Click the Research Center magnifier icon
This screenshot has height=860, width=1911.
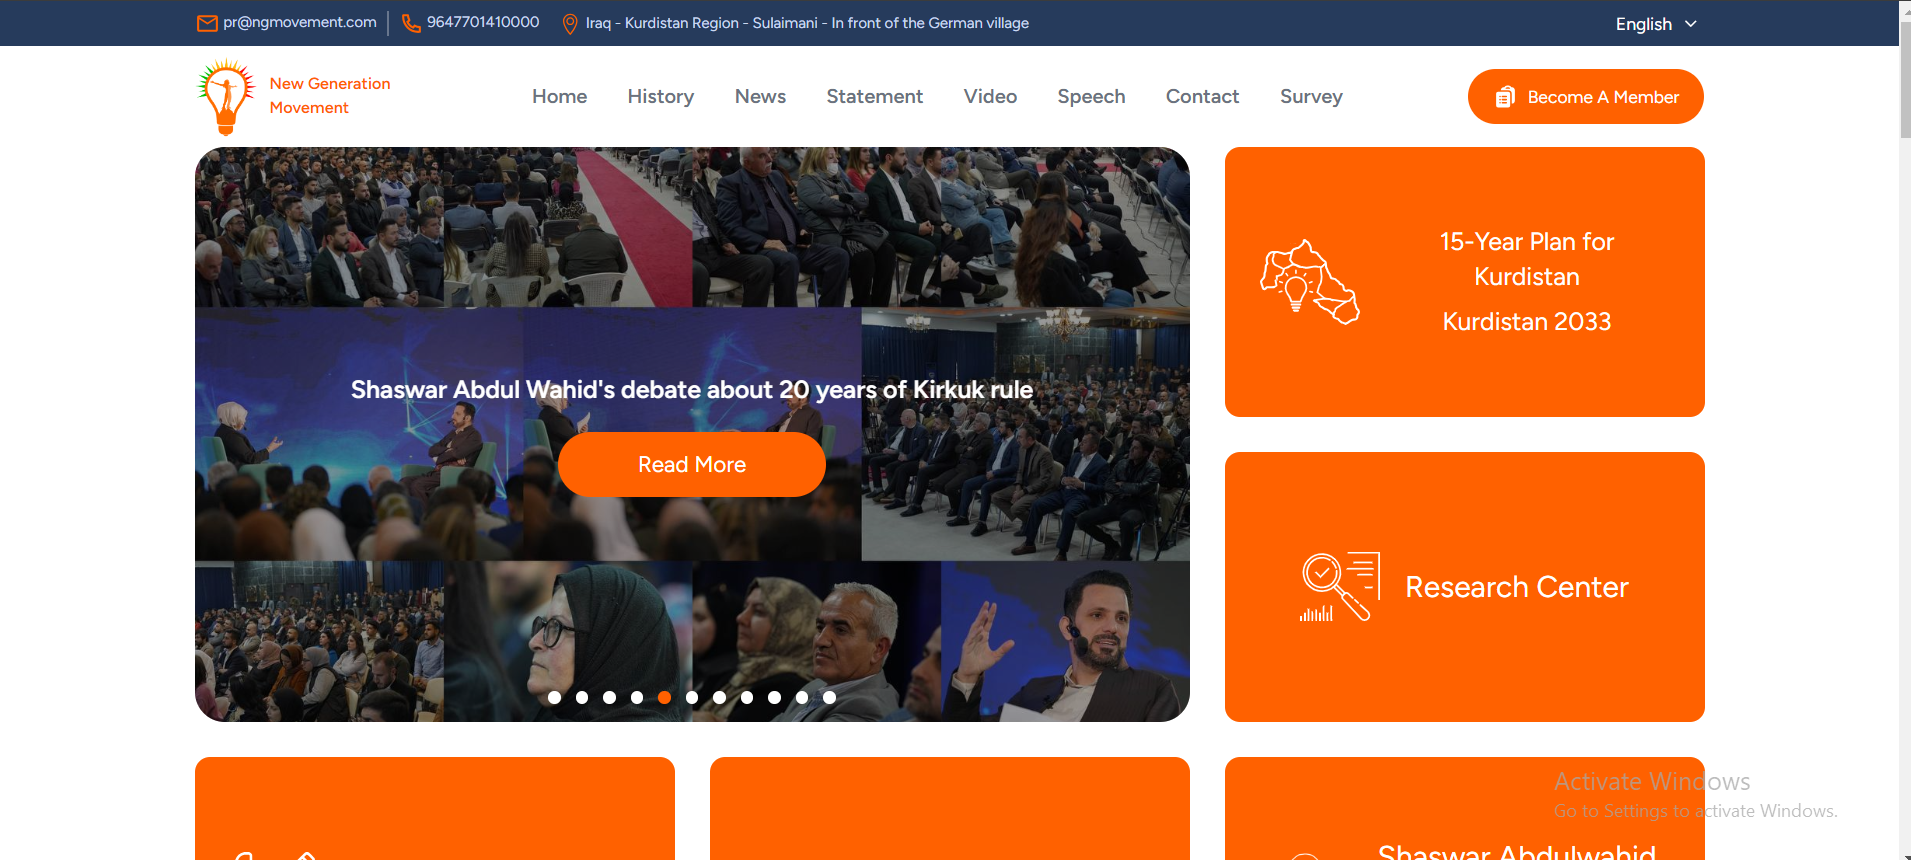(x=1340, y=586)
